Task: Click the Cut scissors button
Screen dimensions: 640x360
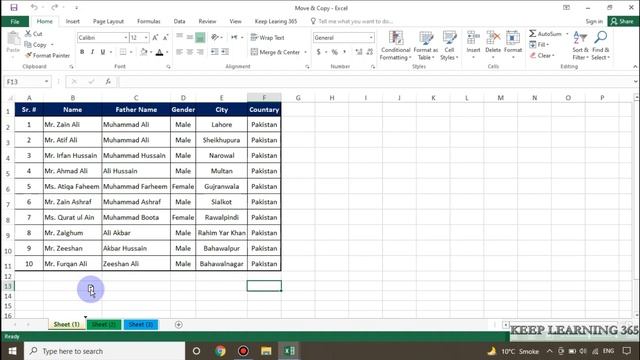Action: point(33,33)
